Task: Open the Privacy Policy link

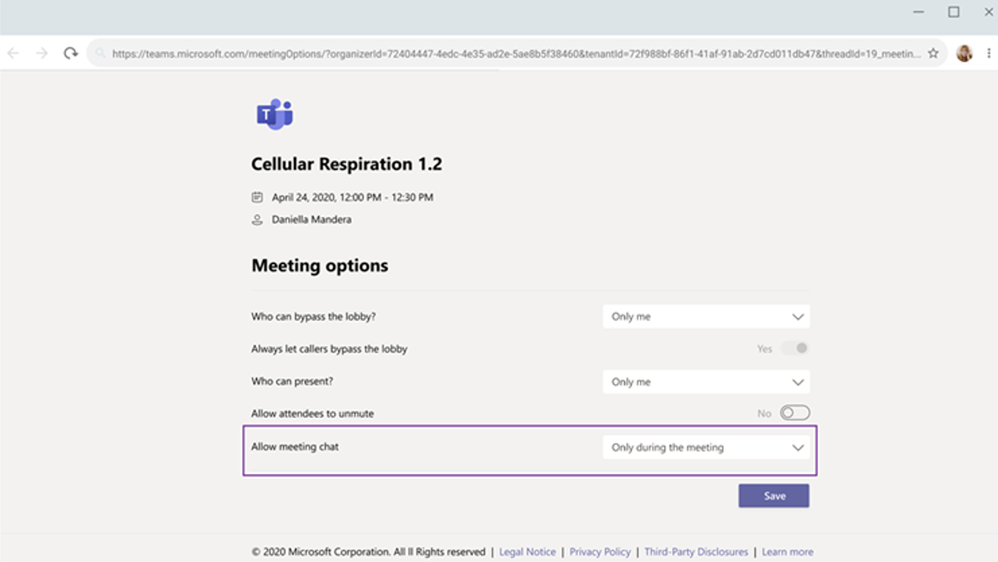Action: click(600, 552)
